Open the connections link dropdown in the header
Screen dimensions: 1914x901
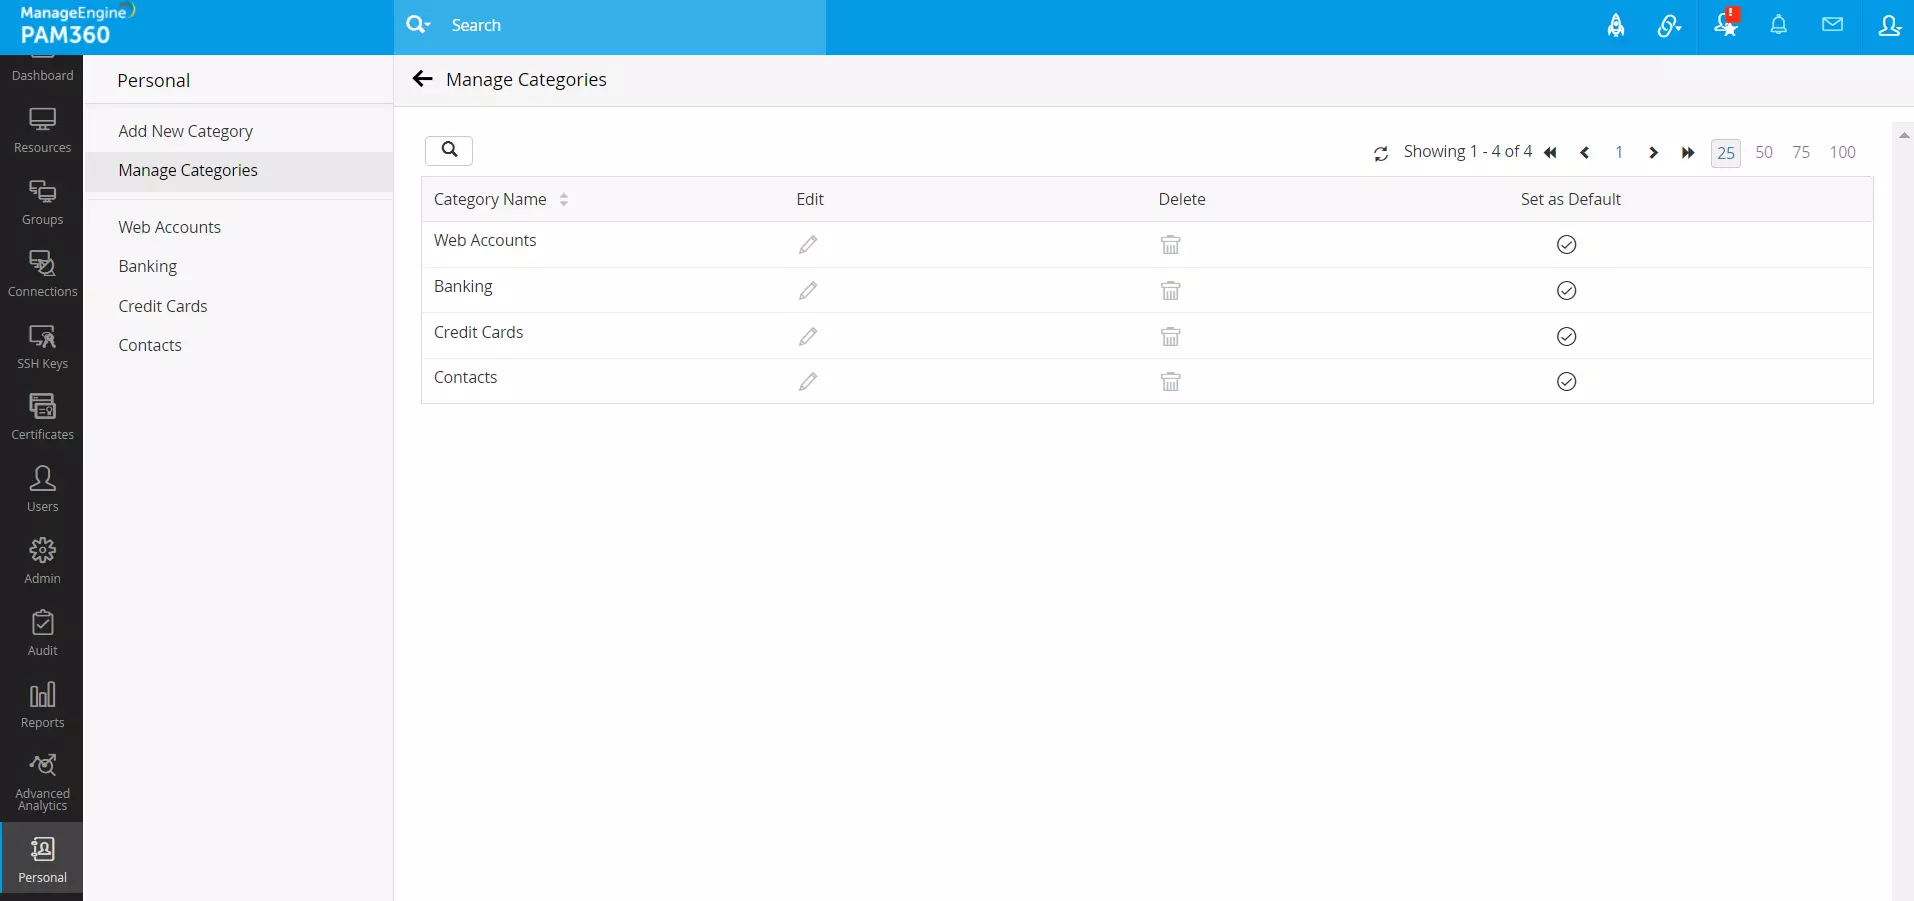1668,25
